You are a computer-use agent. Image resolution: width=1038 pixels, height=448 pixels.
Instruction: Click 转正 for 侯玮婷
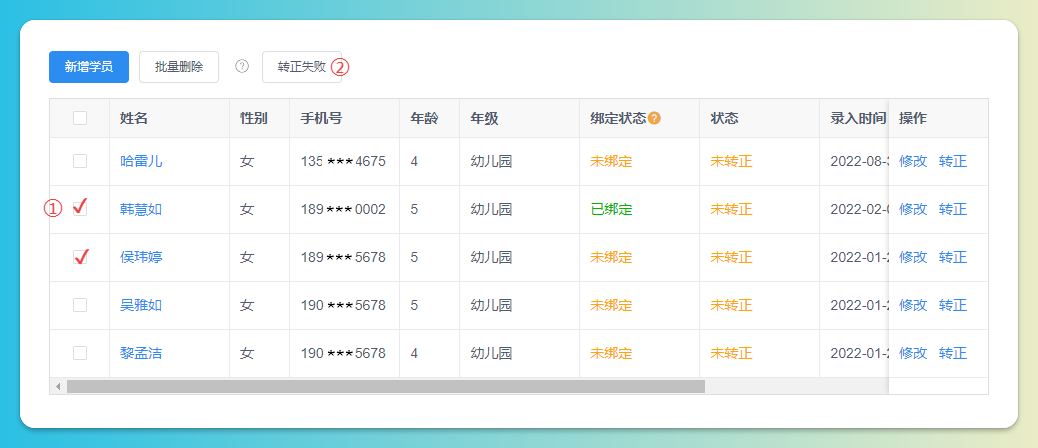coord(953,257)
